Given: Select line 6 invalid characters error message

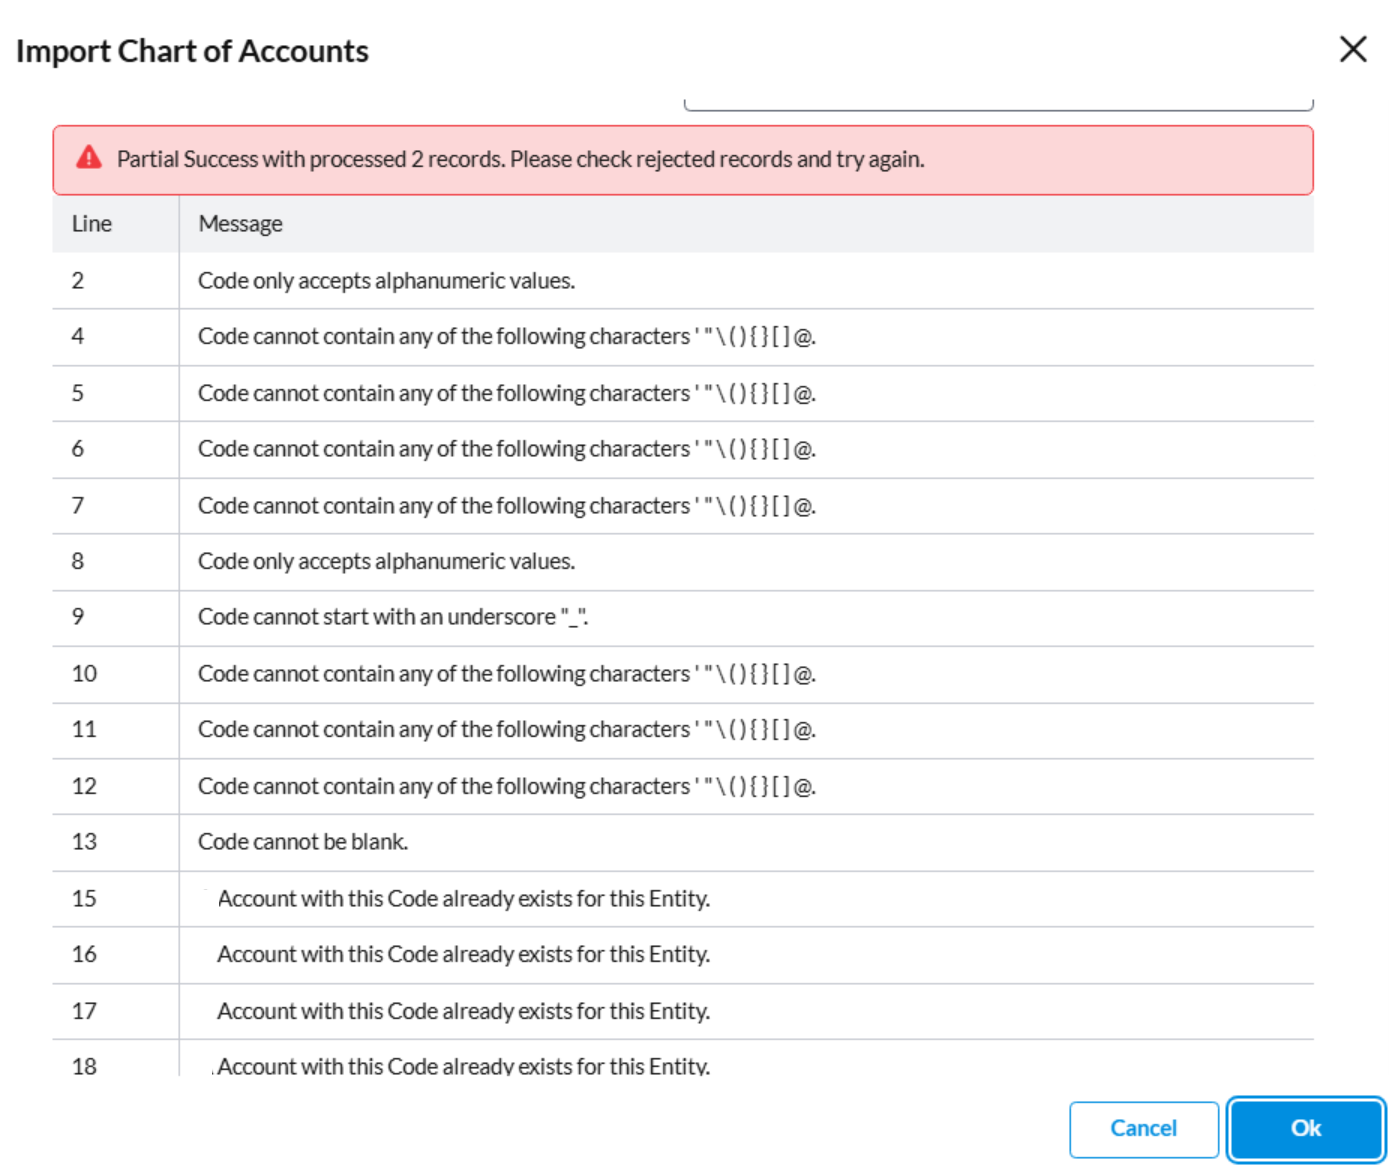Looking at the screenshot, I should 506,450.
